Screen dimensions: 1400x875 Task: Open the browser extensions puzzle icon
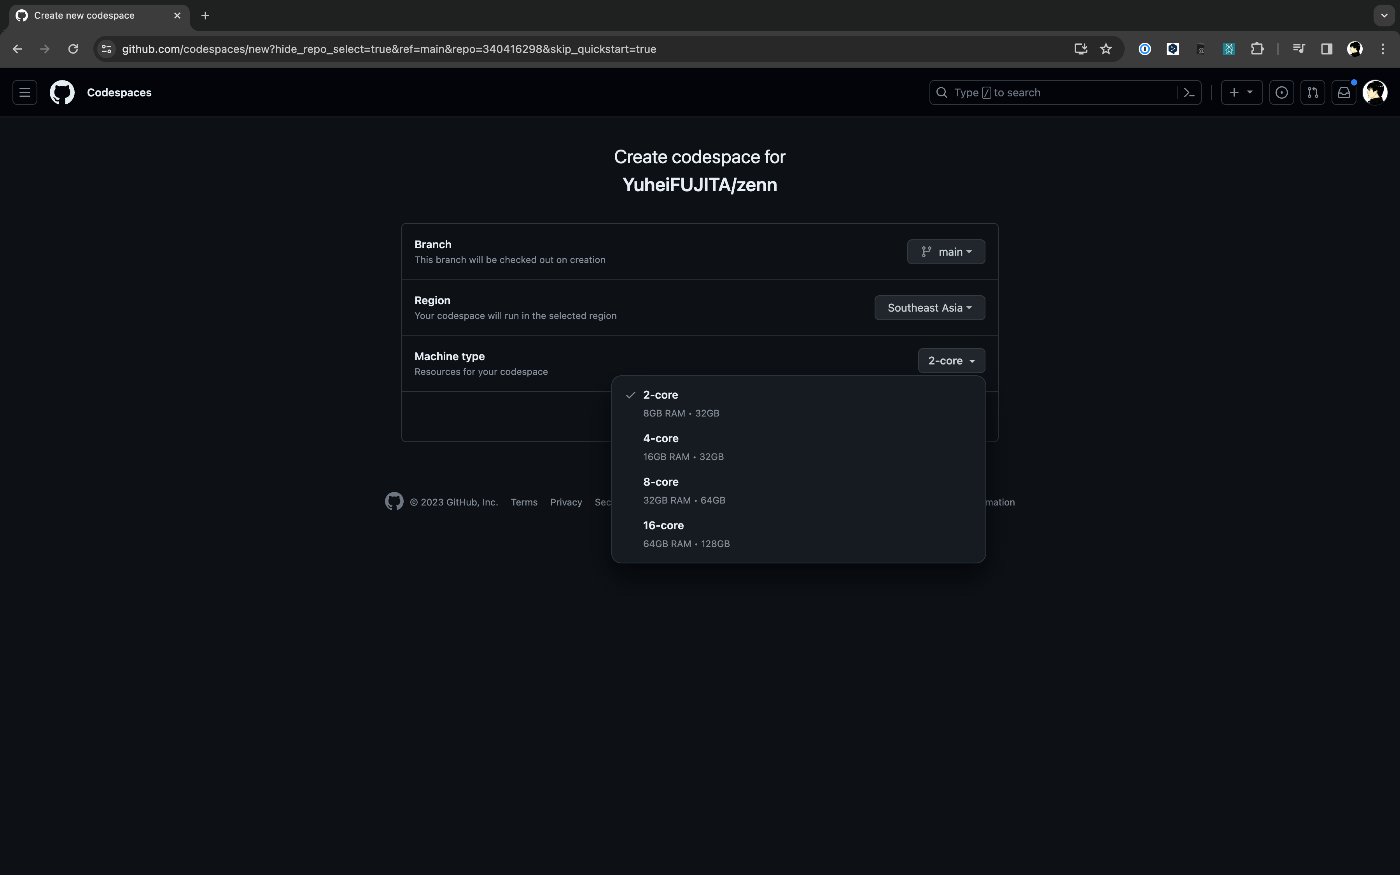point(1257,48)
